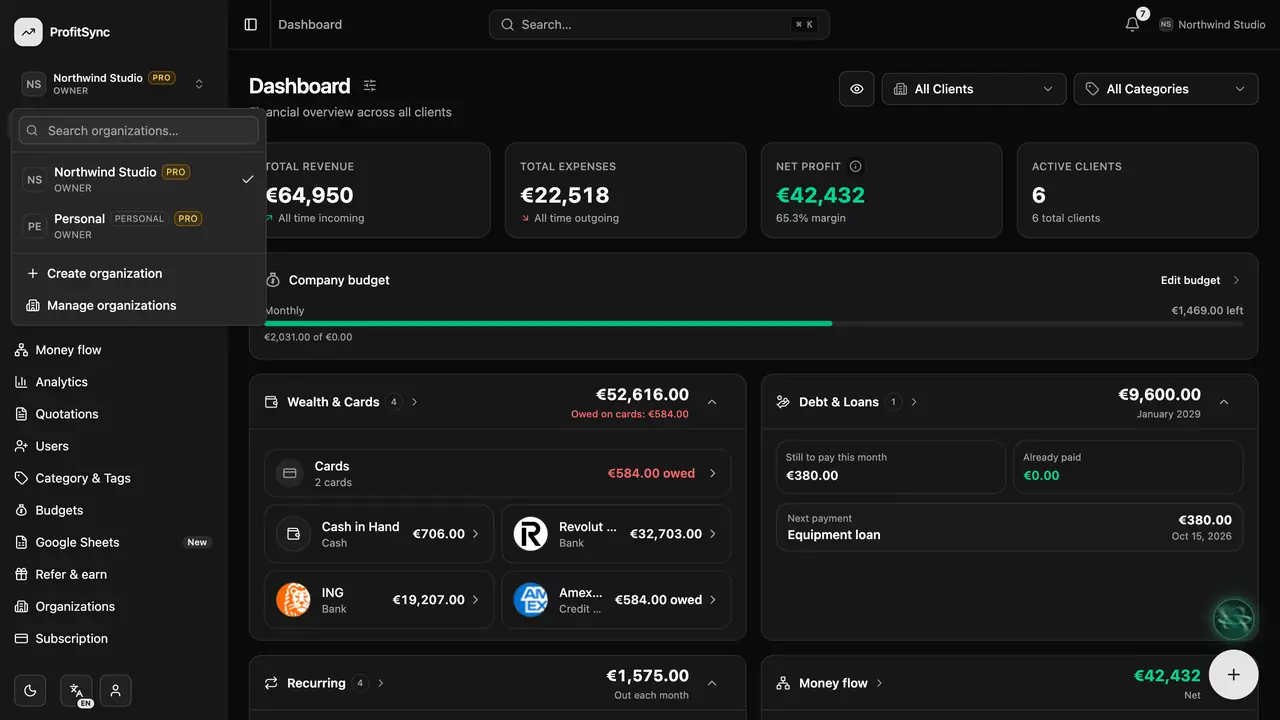This screenshot has height=720, width=1280.
Task: Toggle dark mode moon button
Action: point(30,690)
